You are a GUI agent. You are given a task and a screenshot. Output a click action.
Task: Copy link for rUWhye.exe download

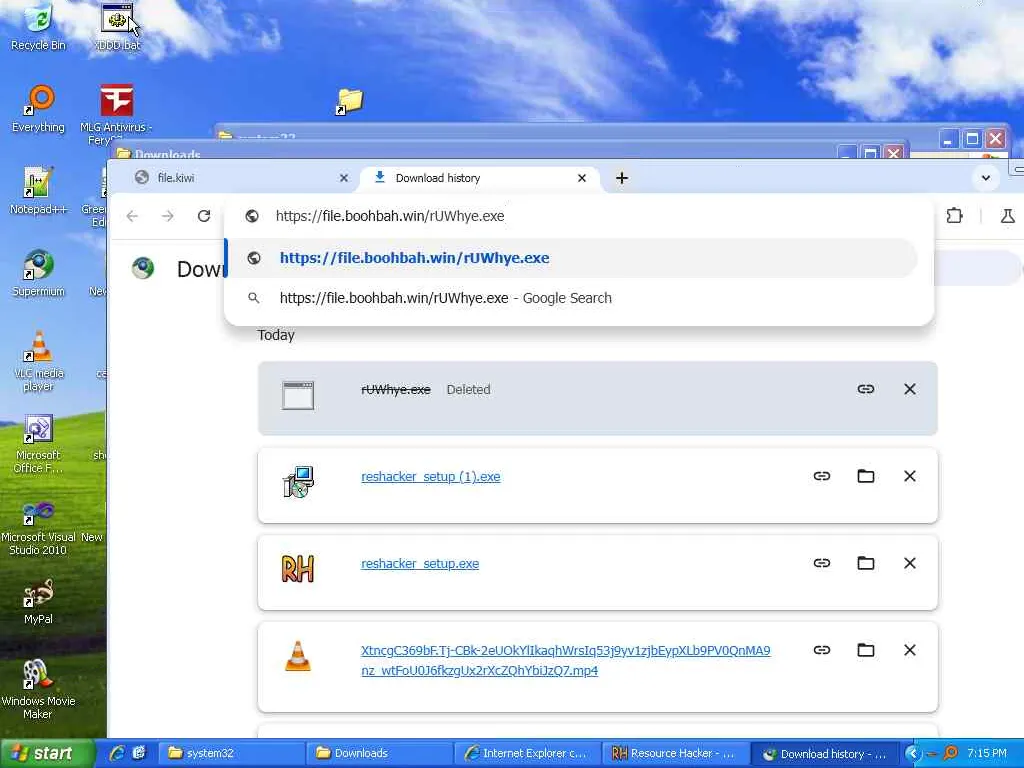[x=865, y=389]
